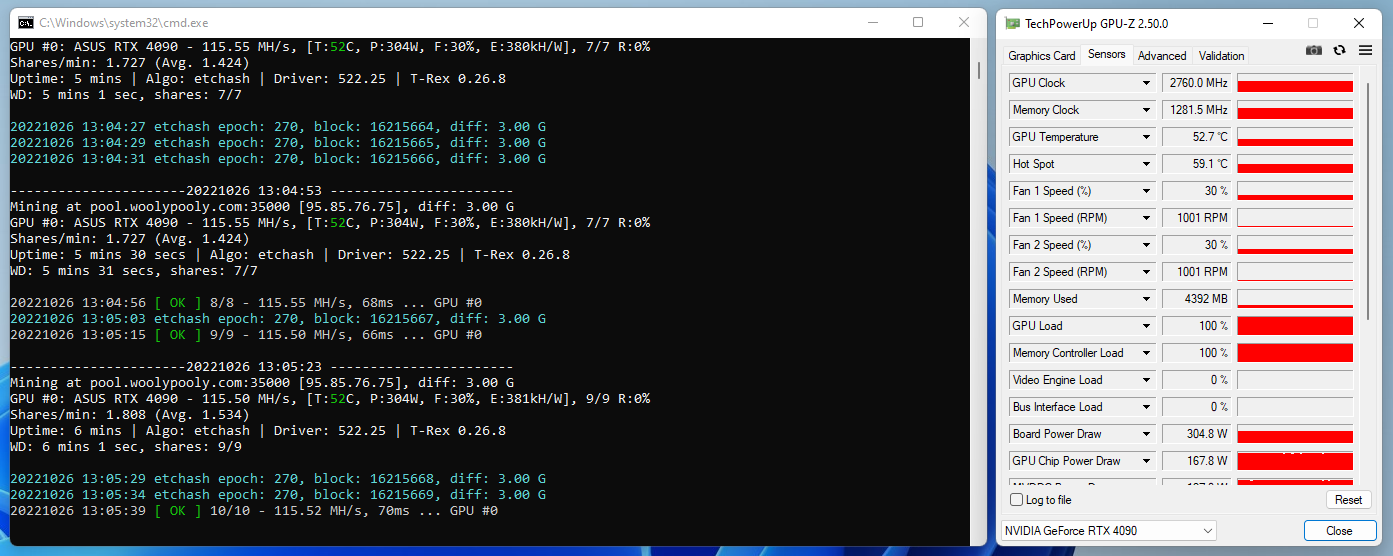Open the Advanced tab in GPU-Z

(1162, 56)
